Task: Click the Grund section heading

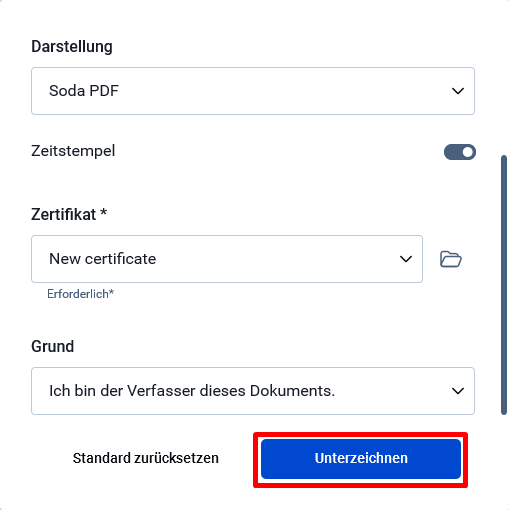Action: click(52, 346)
